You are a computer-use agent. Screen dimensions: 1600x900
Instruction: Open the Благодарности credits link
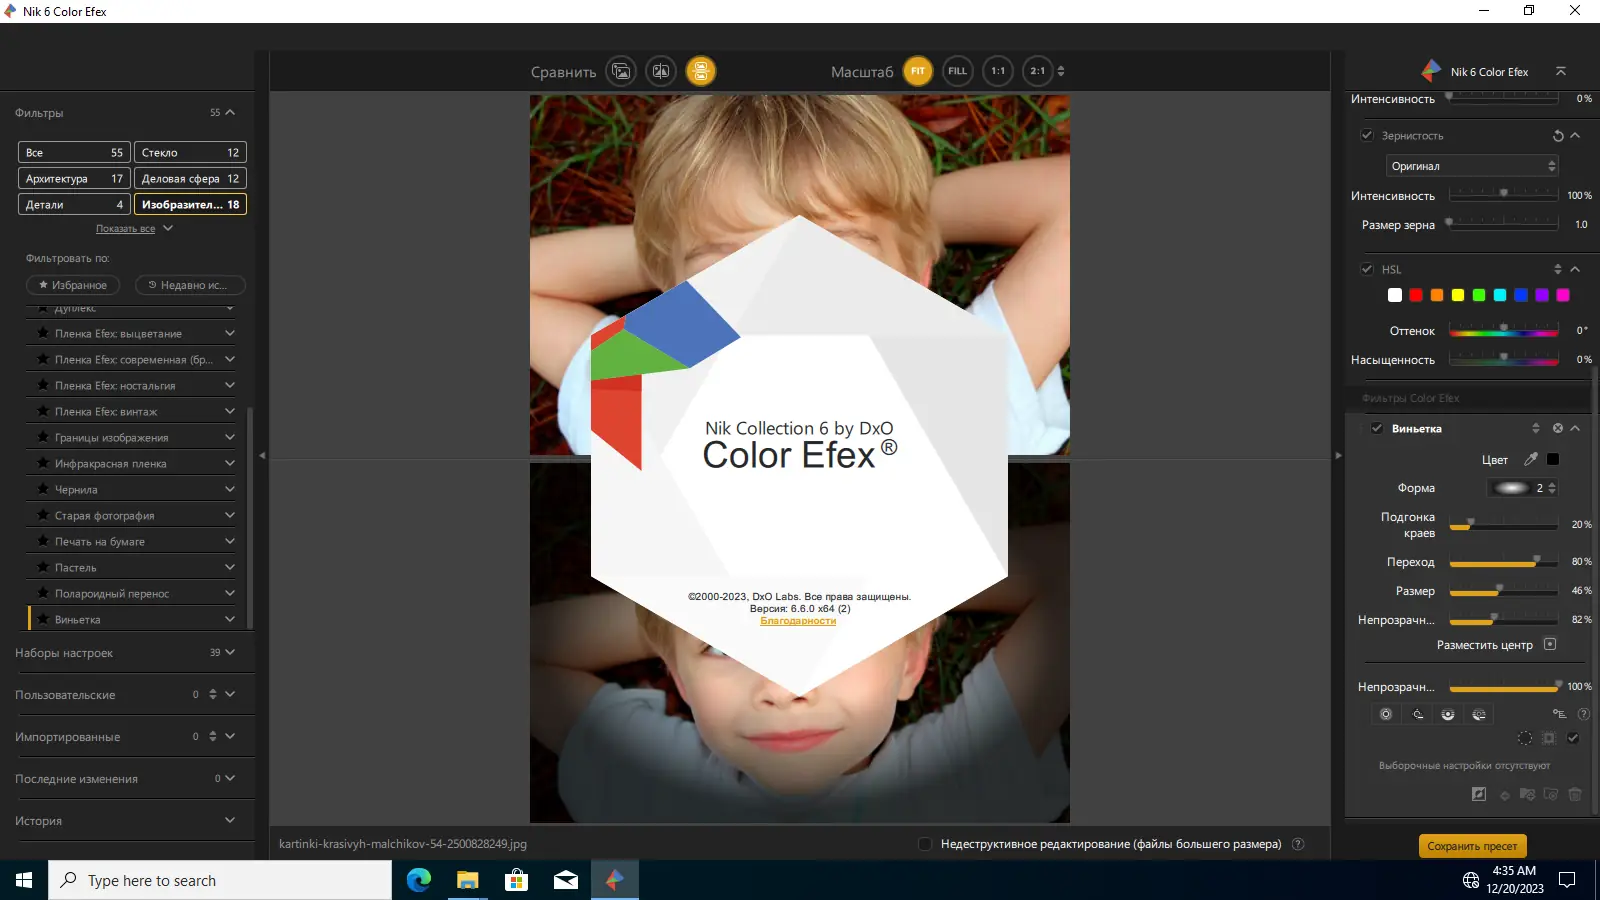coord(798,621)
